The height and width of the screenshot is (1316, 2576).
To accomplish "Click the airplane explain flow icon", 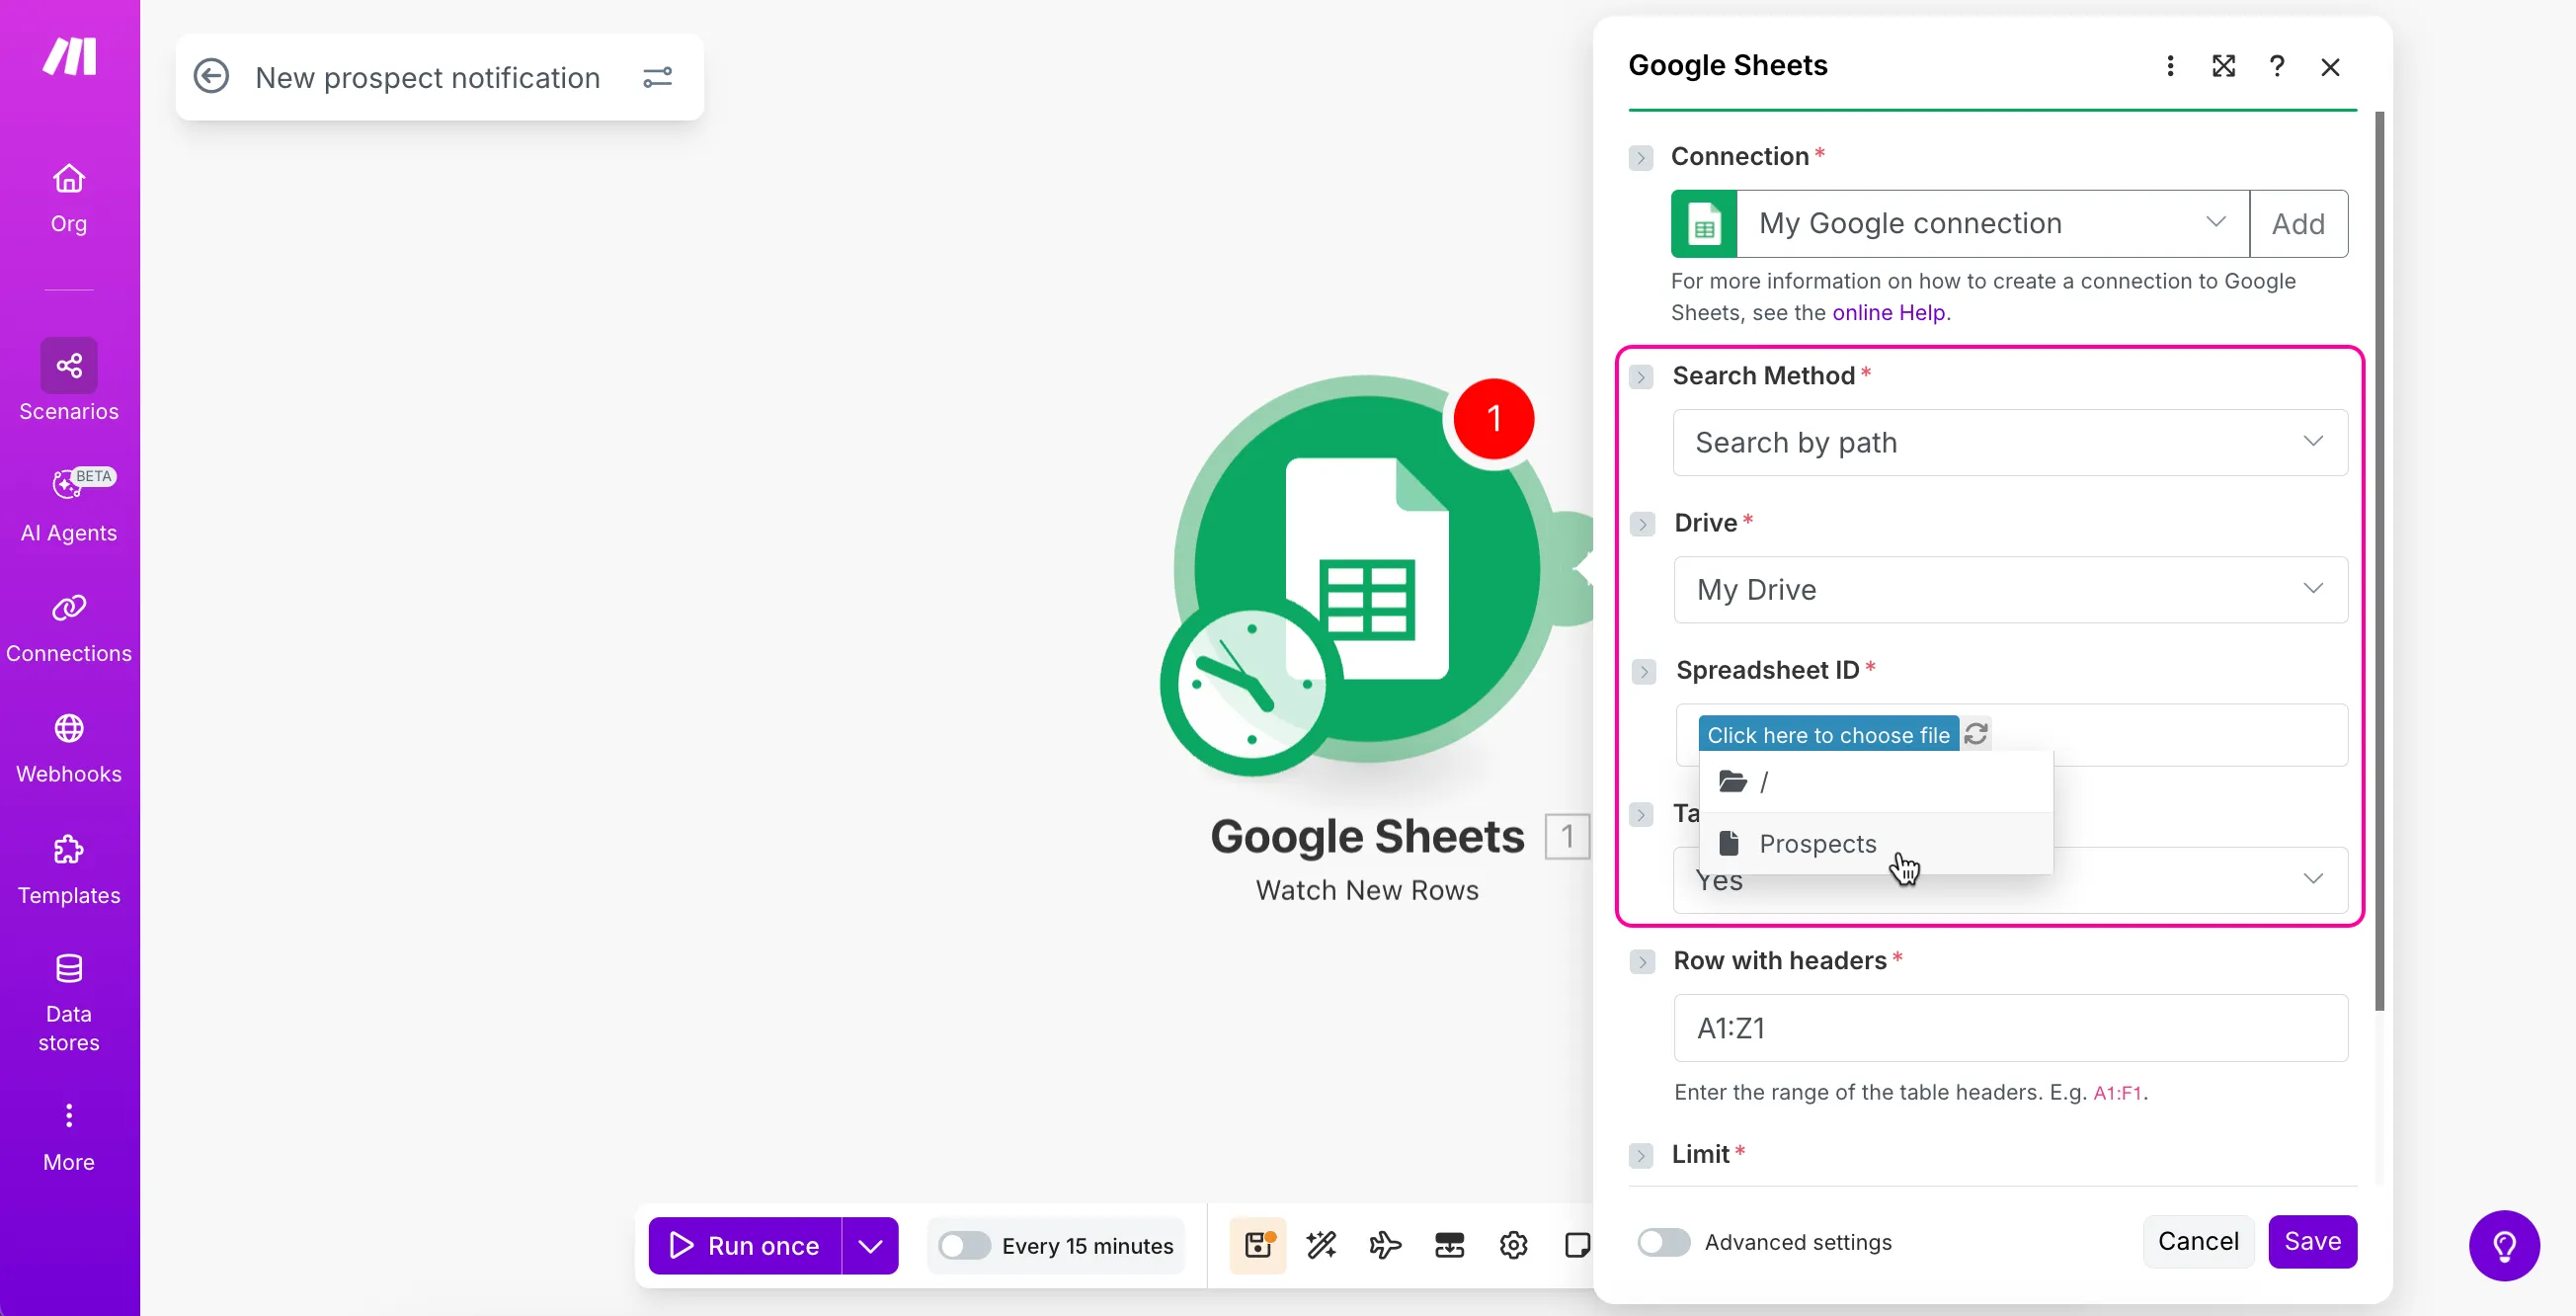I will [x=1386, y=1245].
